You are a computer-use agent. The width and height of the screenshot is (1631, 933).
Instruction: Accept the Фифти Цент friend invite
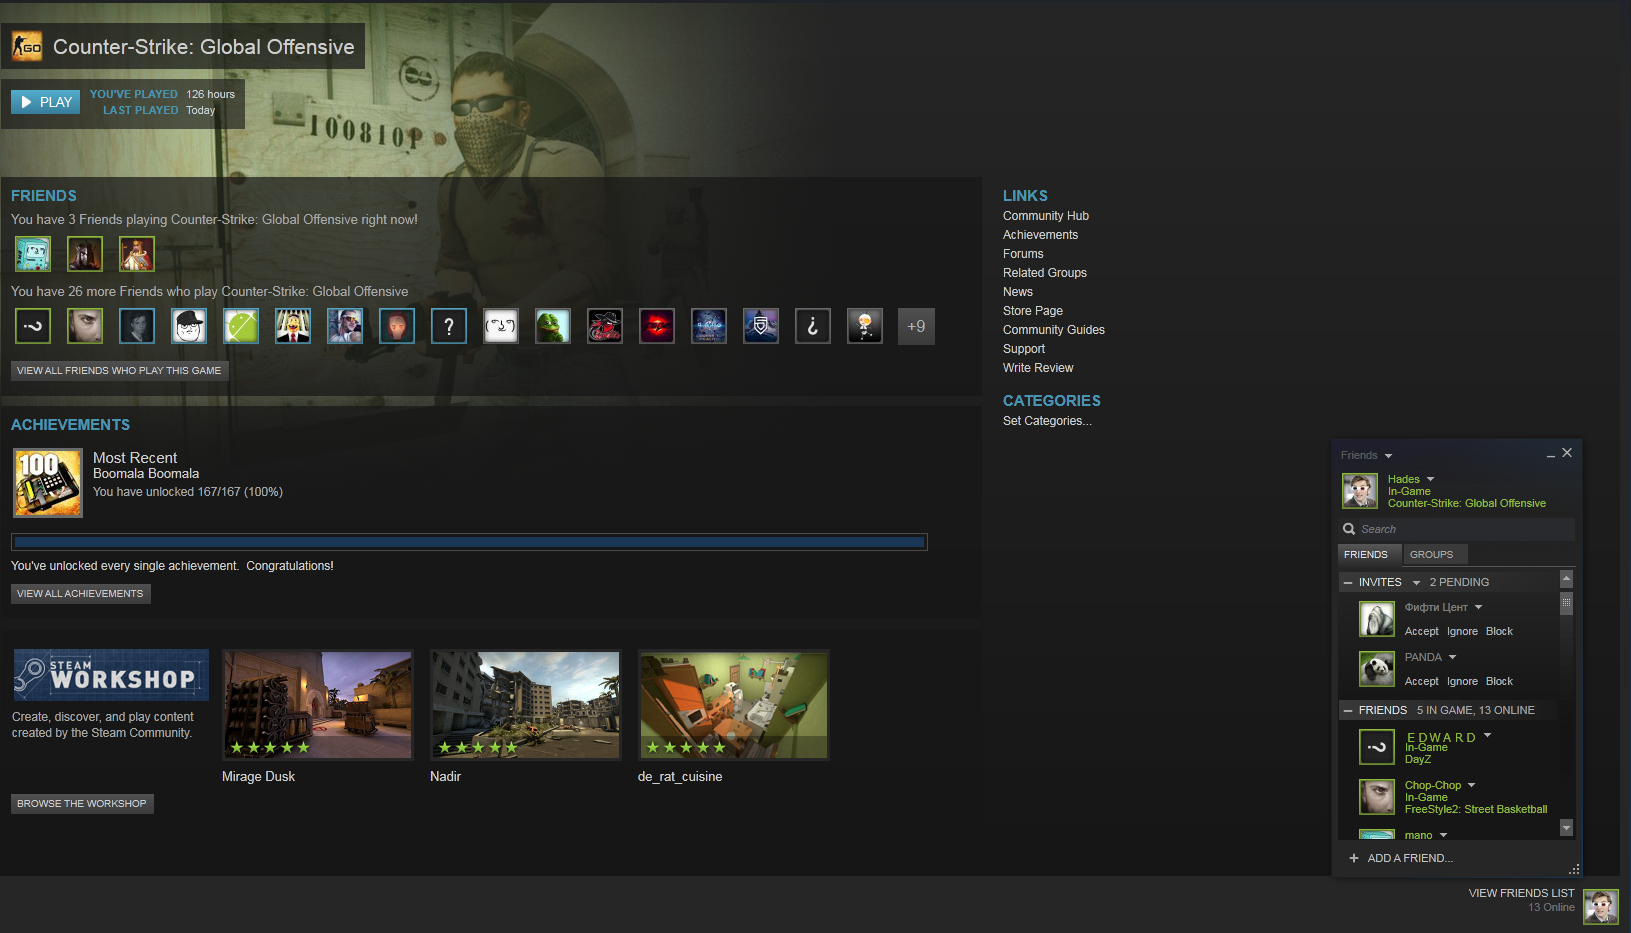coord(1422,631)
